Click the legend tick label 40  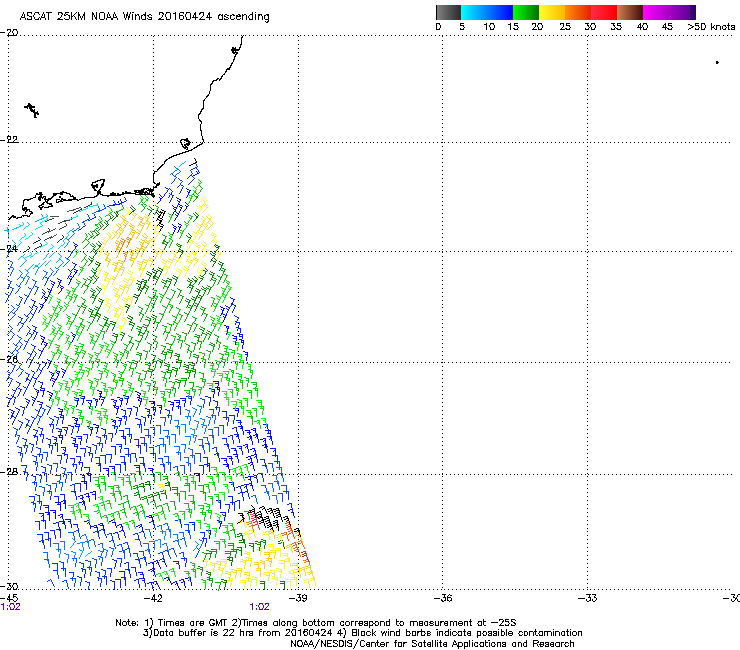click(642, 27)
